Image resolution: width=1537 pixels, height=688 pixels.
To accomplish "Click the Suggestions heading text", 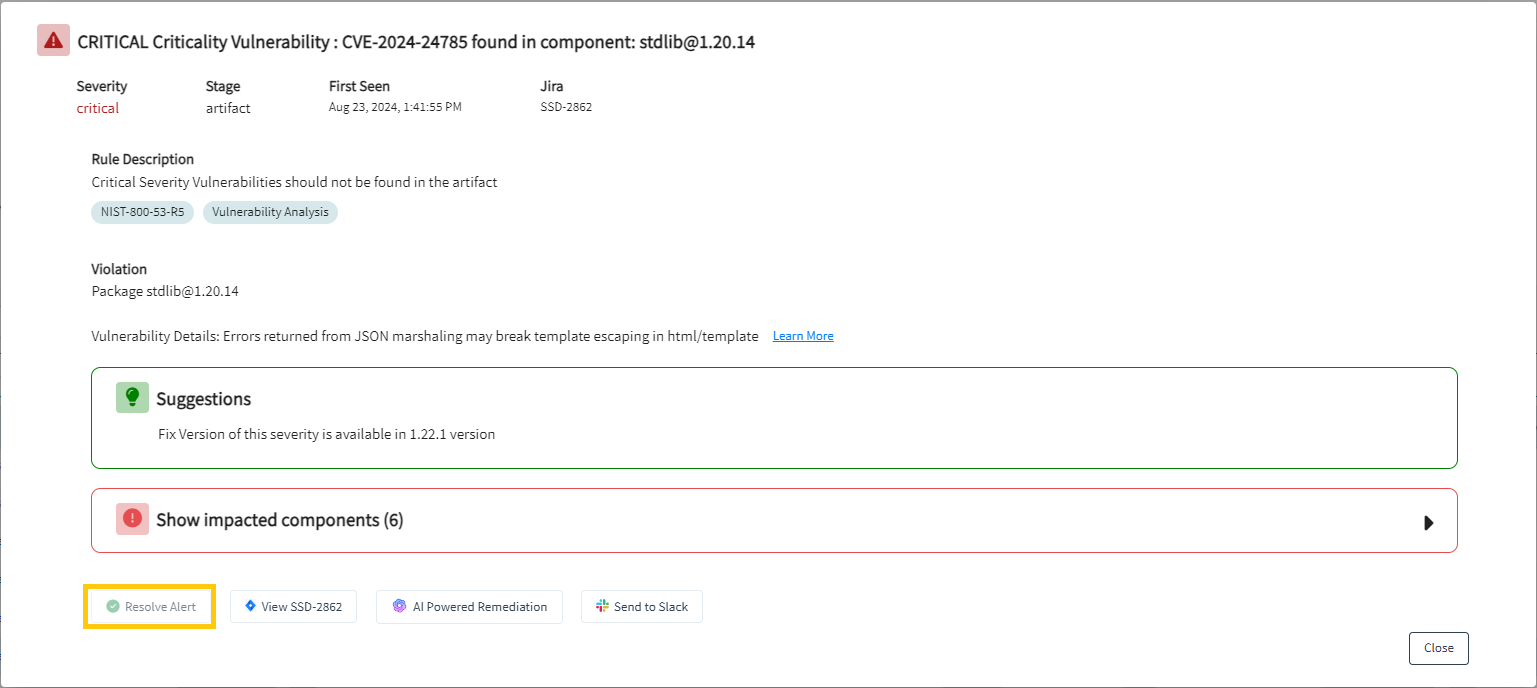I will point(204,399).
